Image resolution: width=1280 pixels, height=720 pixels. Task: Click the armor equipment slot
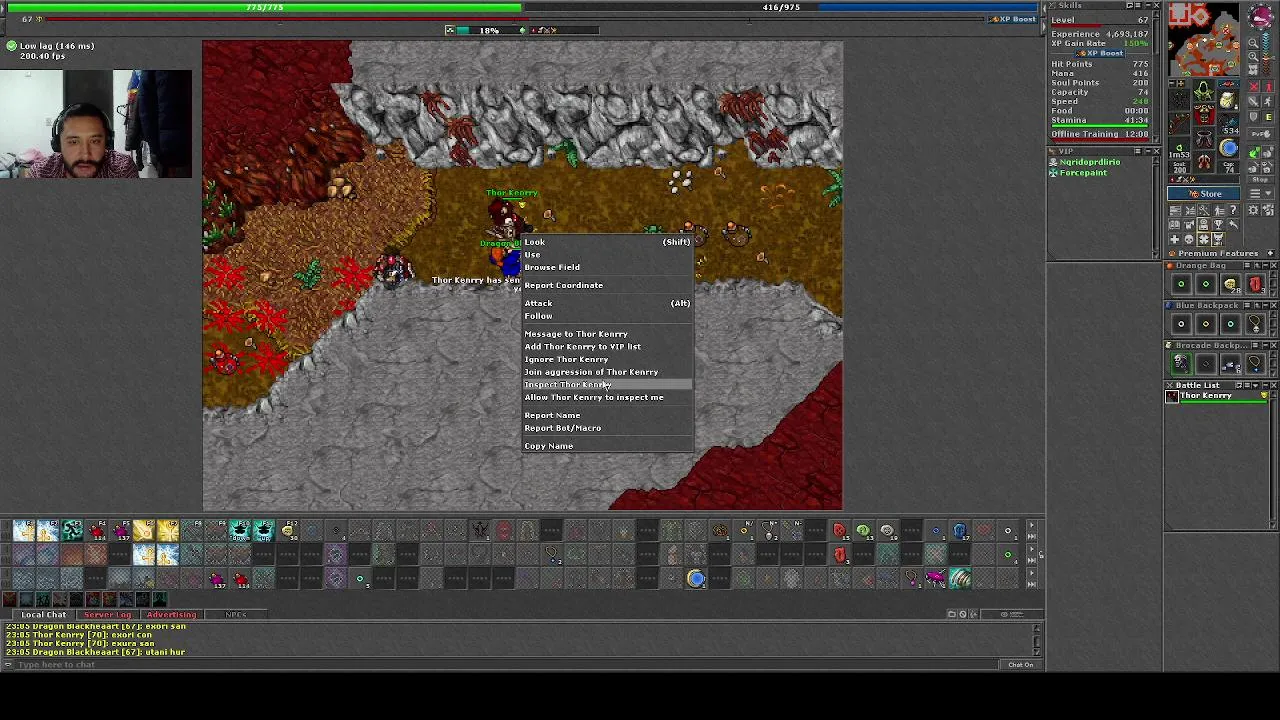pos(1204,114)
